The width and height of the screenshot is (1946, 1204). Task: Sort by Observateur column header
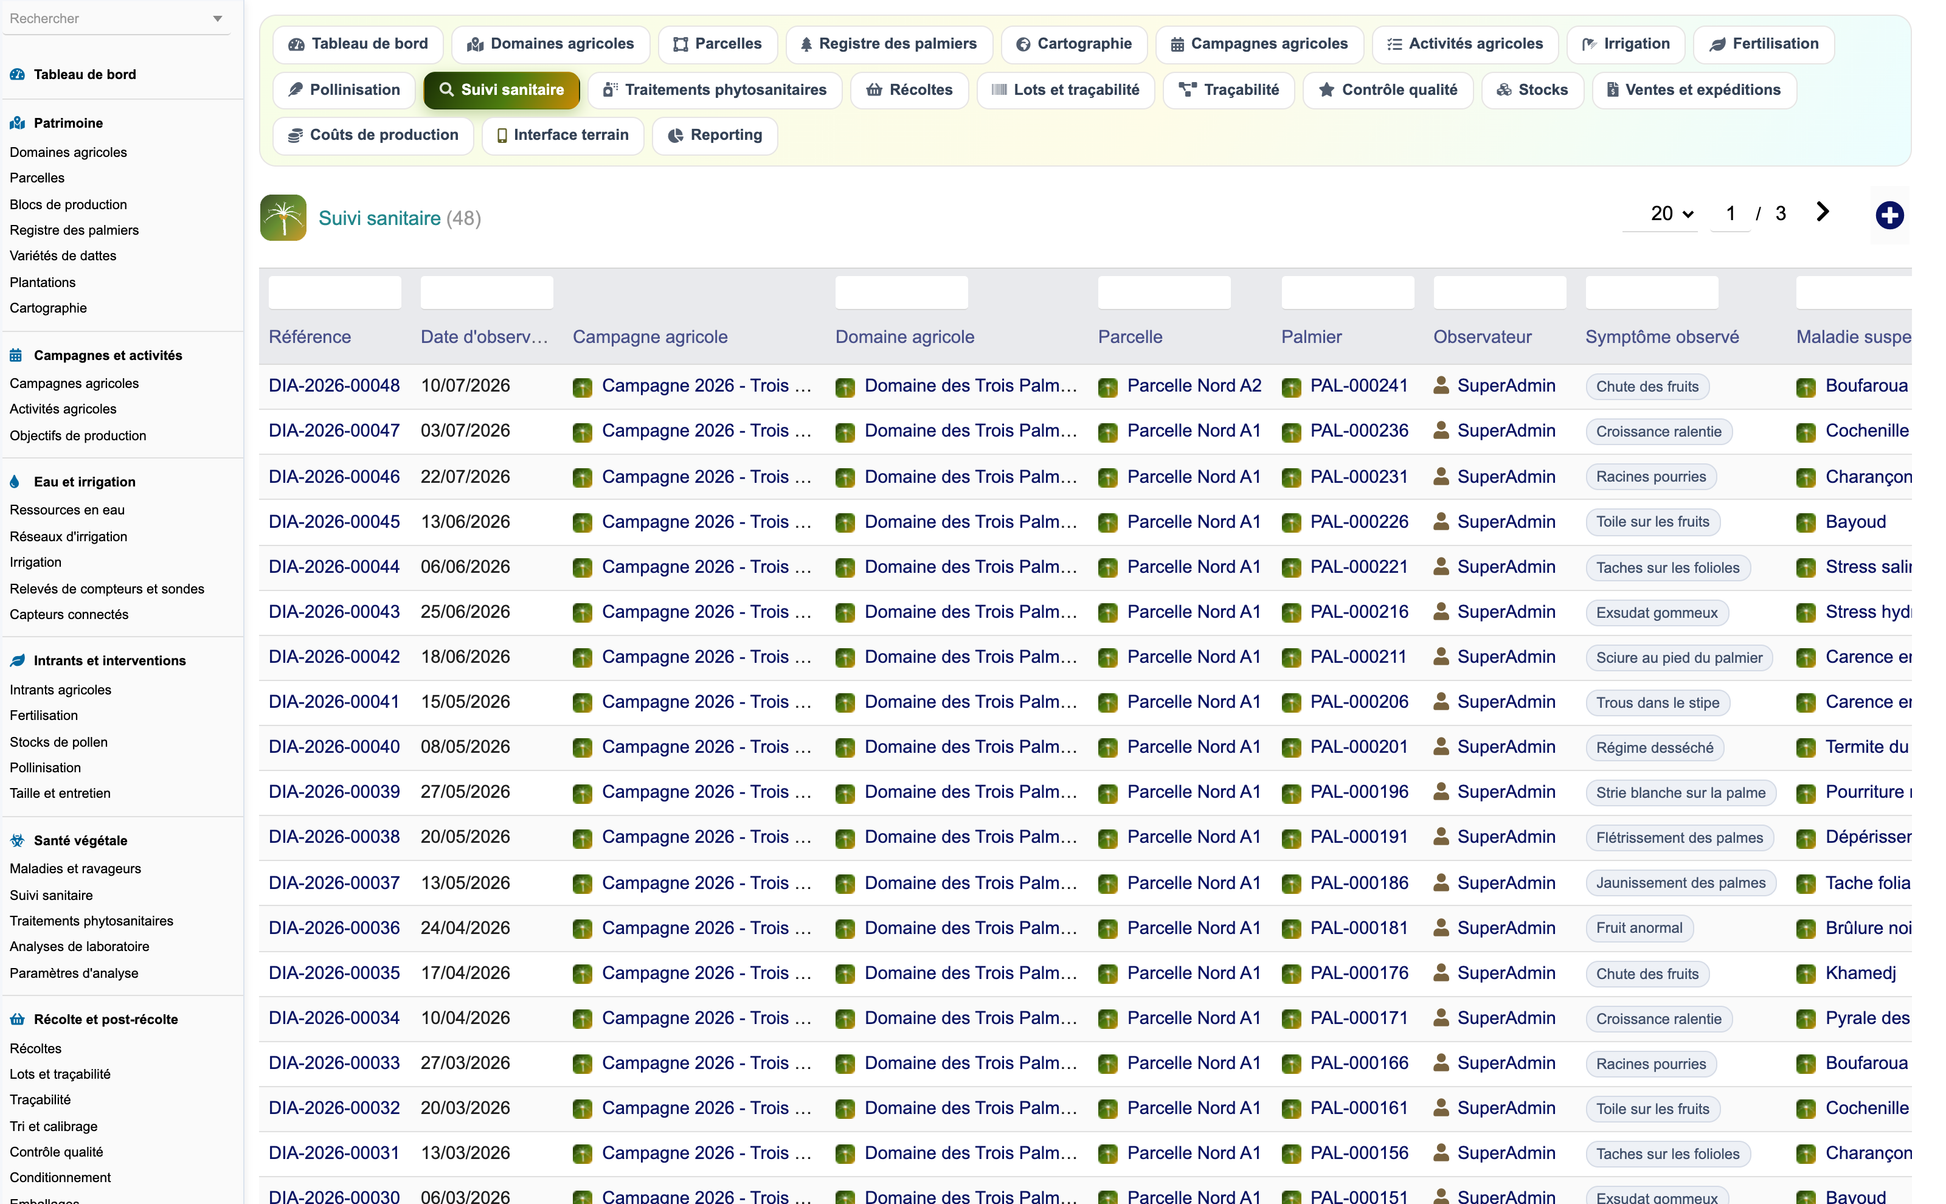(x=1482, y=337)
